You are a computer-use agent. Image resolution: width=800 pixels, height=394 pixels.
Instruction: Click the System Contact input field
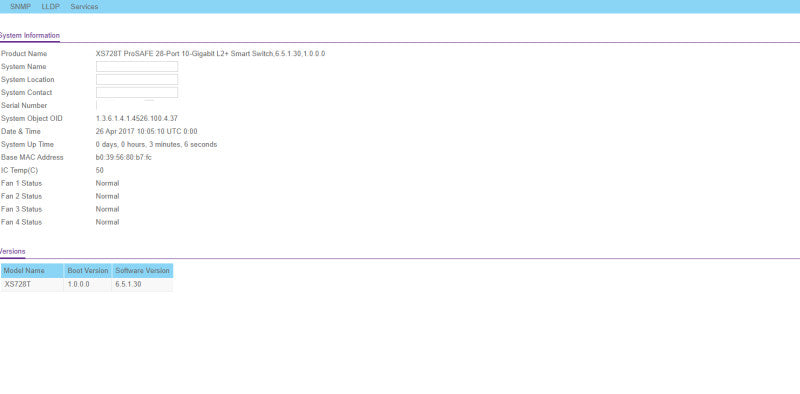pyautogui.click(x=137, y=92)
